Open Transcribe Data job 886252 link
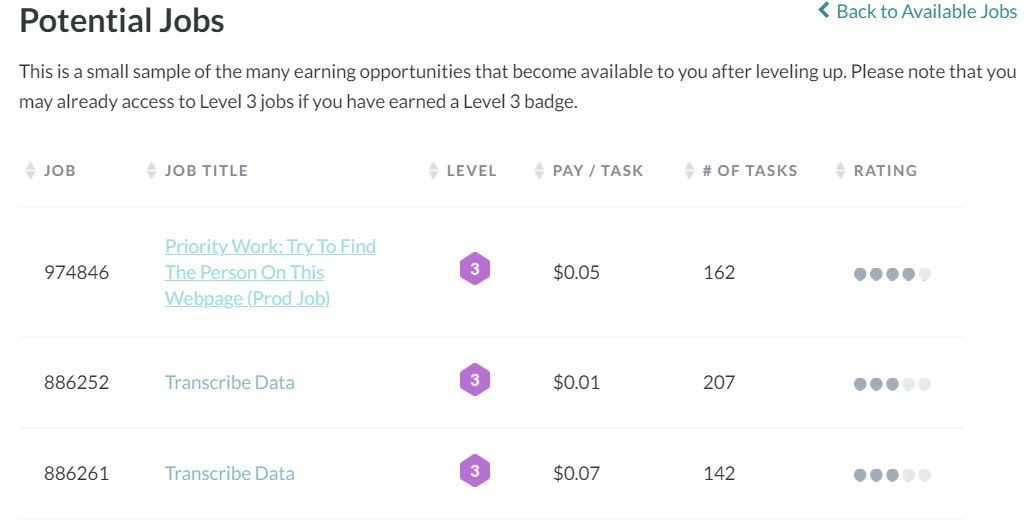Image resolution: width=1034 pixels, height=522 pixels. (229, 382)
